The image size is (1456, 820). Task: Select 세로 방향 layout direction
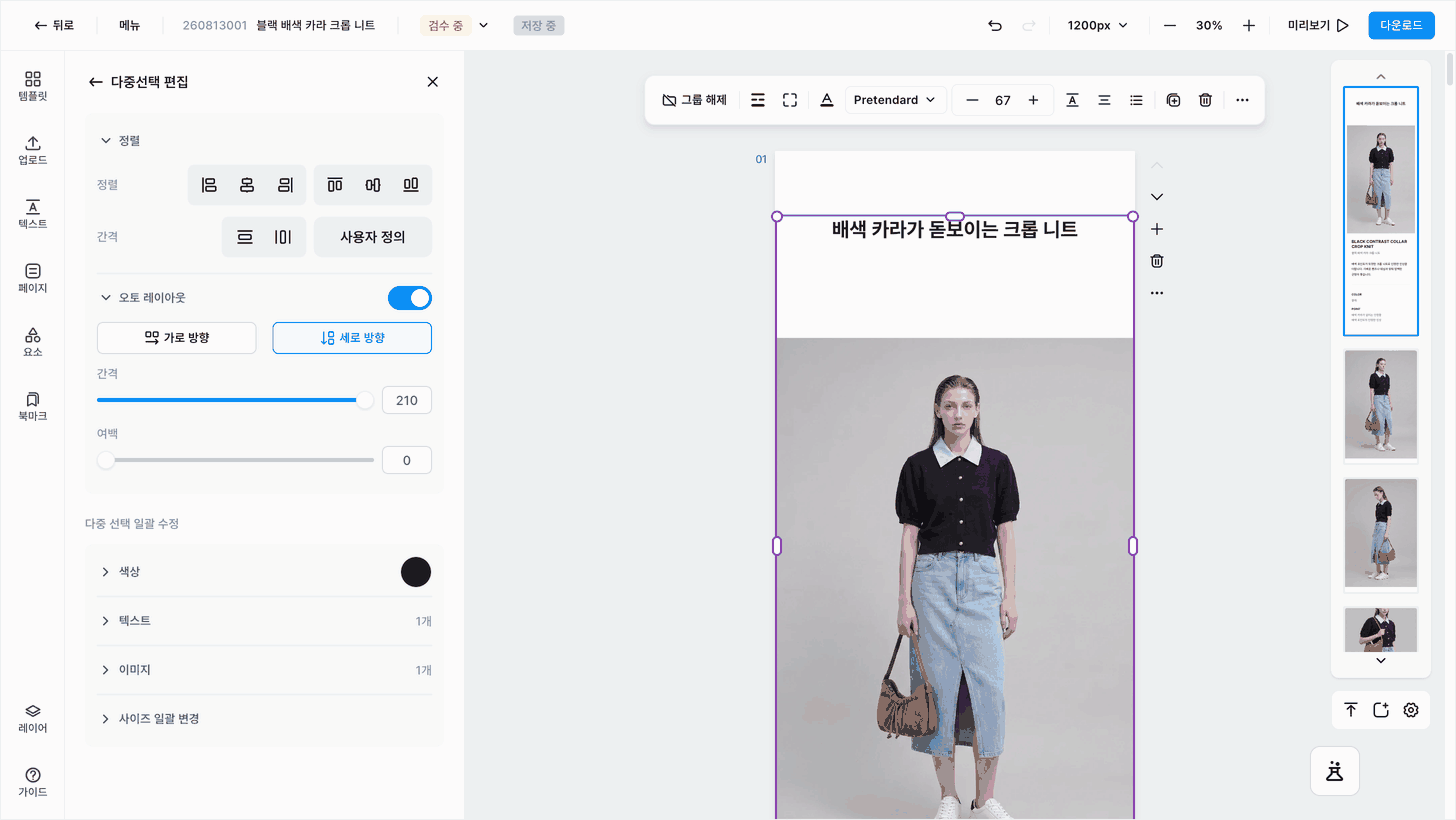pyautogui.click(x=352, y=338)
